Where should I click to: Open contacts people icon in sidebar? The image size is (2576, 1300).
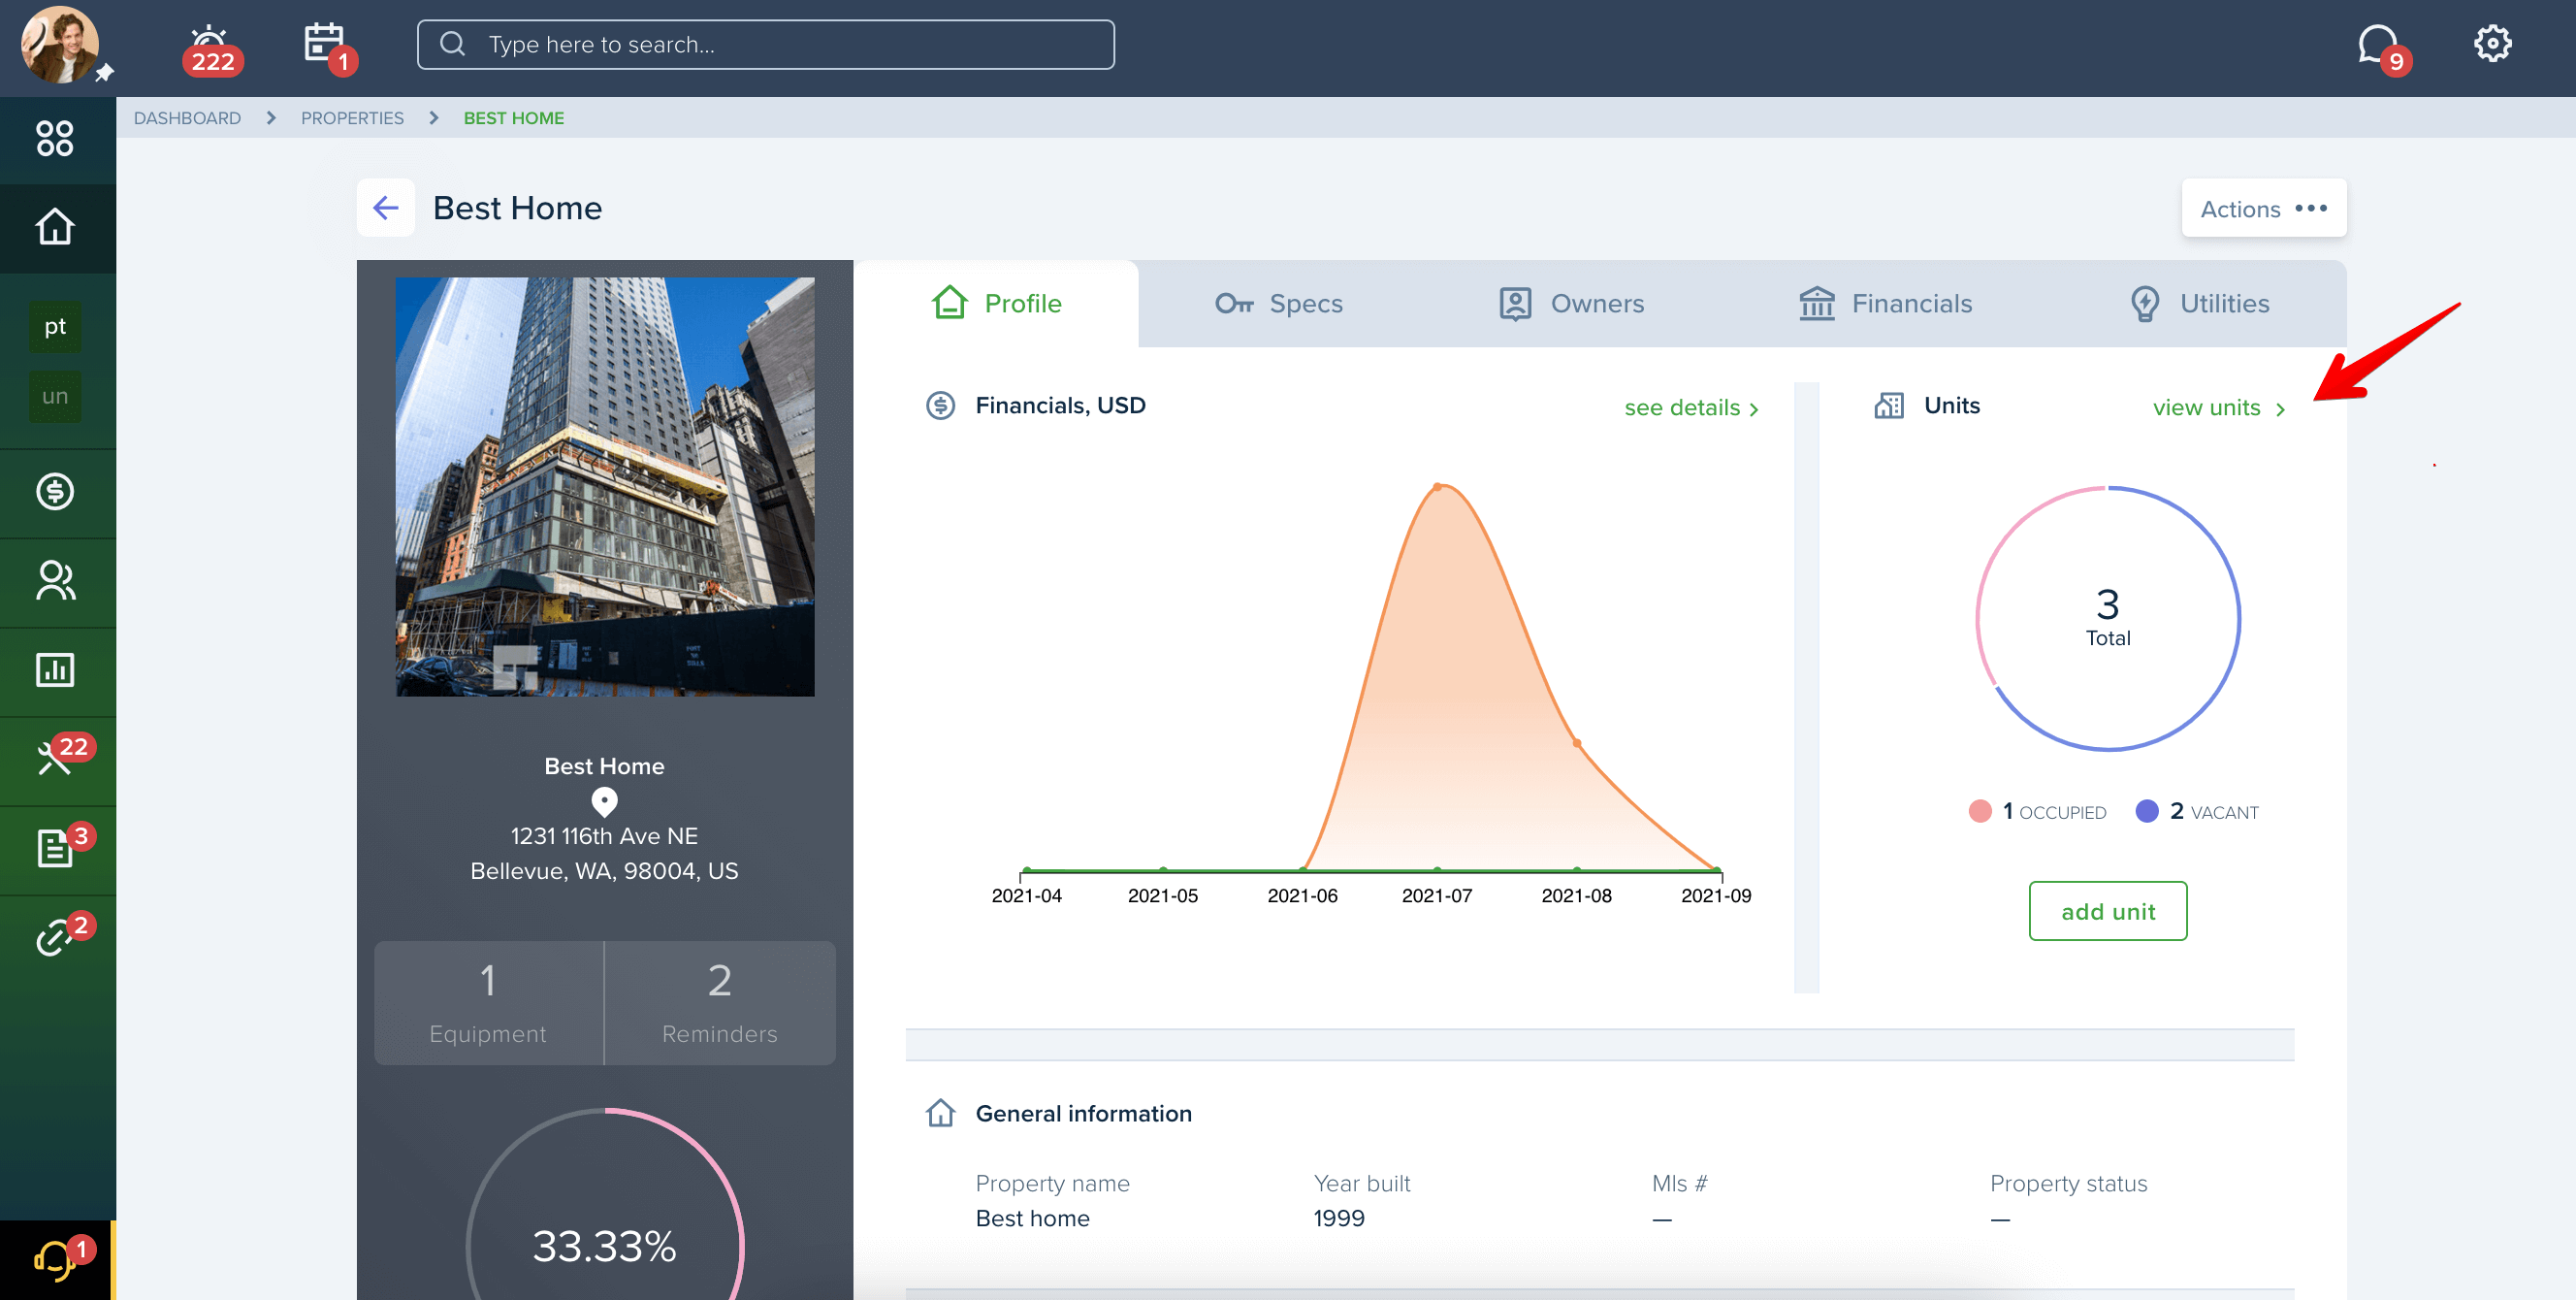click(x=55, y=581)
